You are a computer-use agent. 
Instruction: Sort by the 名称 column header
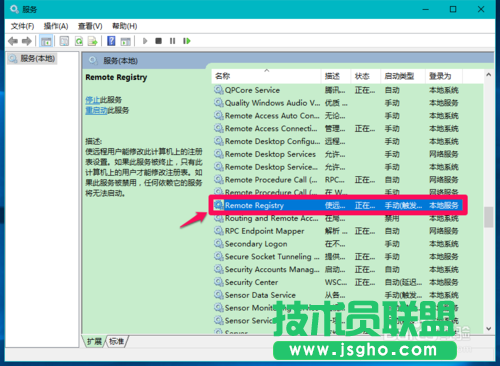click(x=266, y=76)
